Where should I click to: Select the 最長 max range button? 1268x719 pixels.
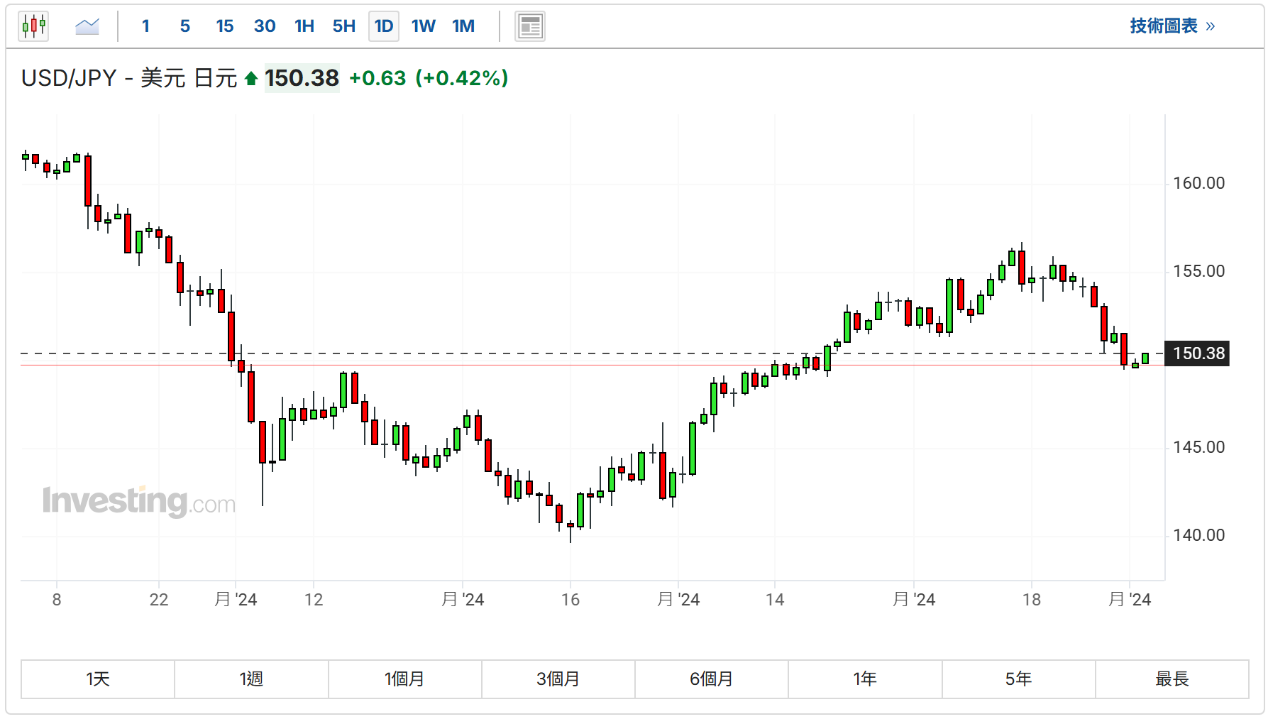point(1172,679)
